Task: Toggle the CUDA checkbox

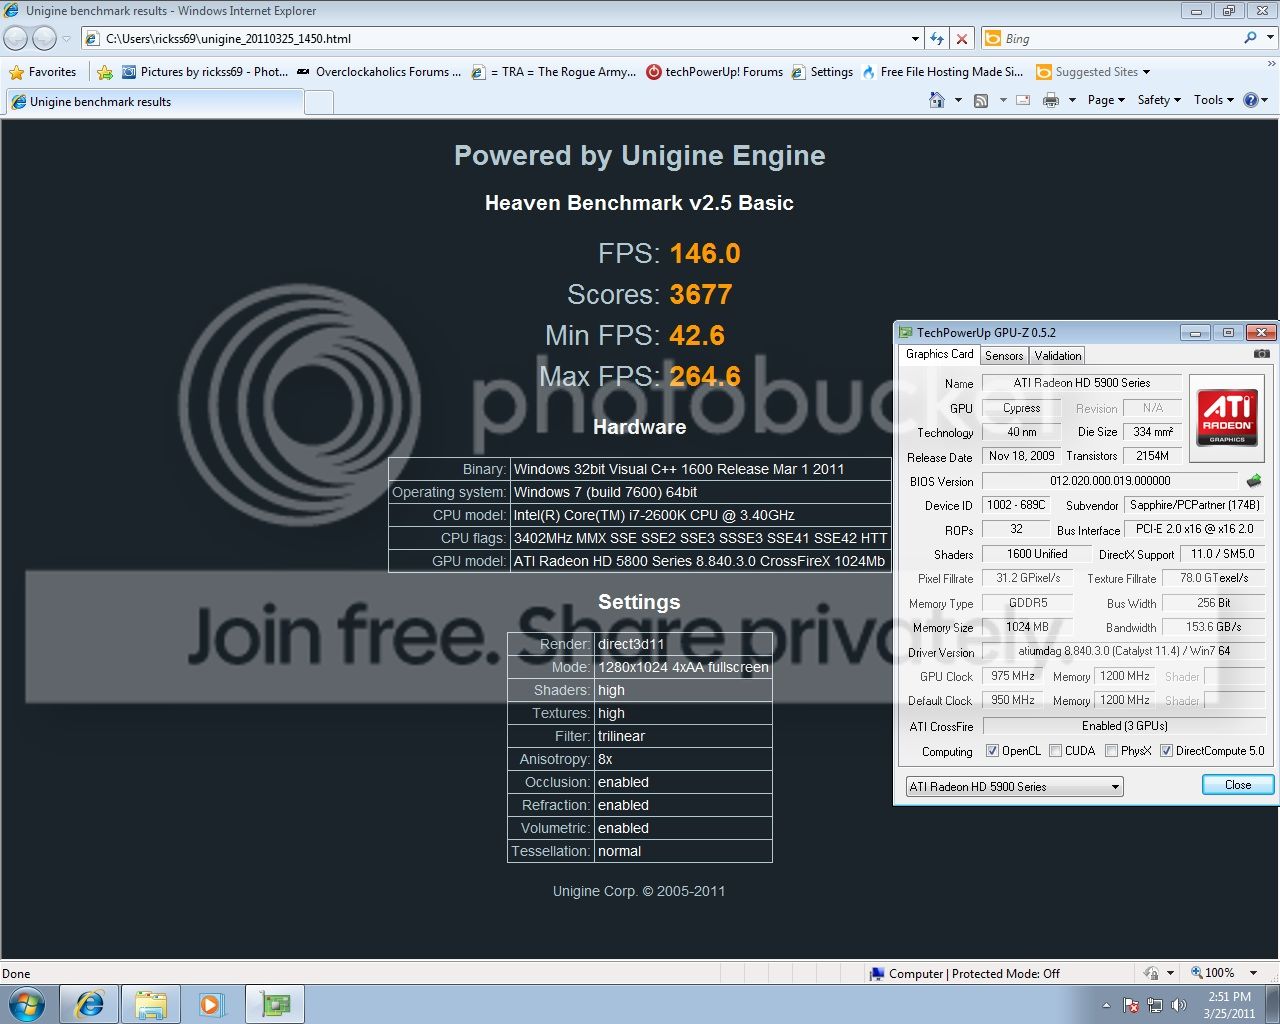Action: click(1055, 751)
